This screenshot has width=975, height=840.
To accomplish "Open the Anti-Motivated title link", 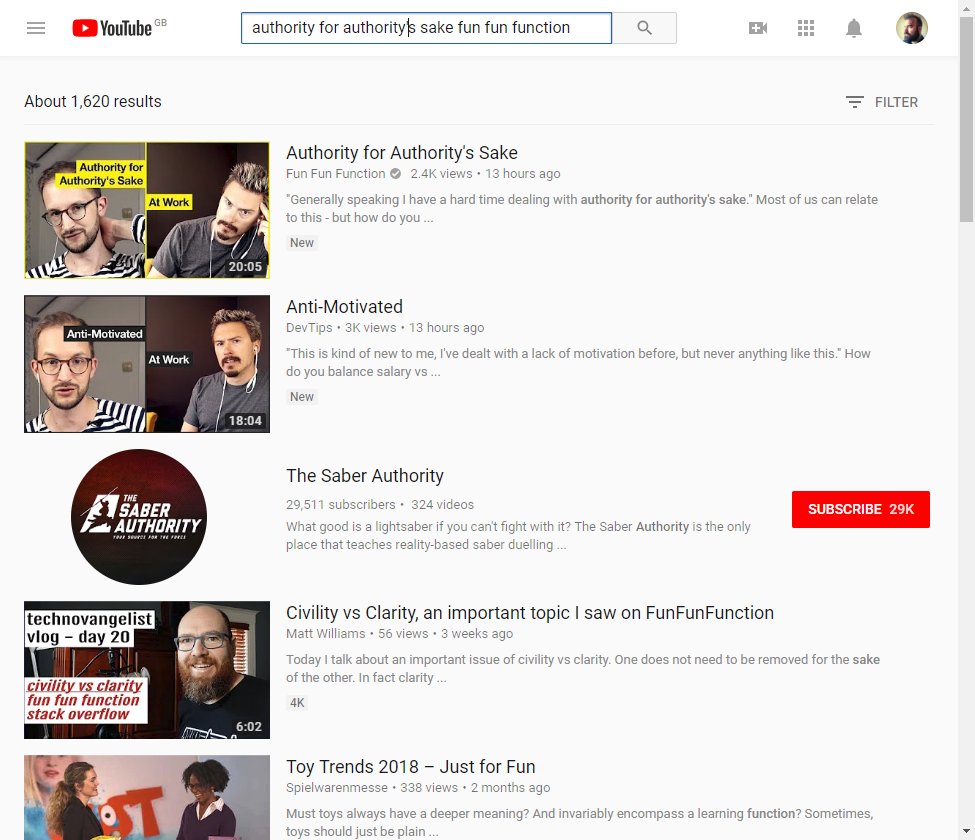I will click(344, 307).
